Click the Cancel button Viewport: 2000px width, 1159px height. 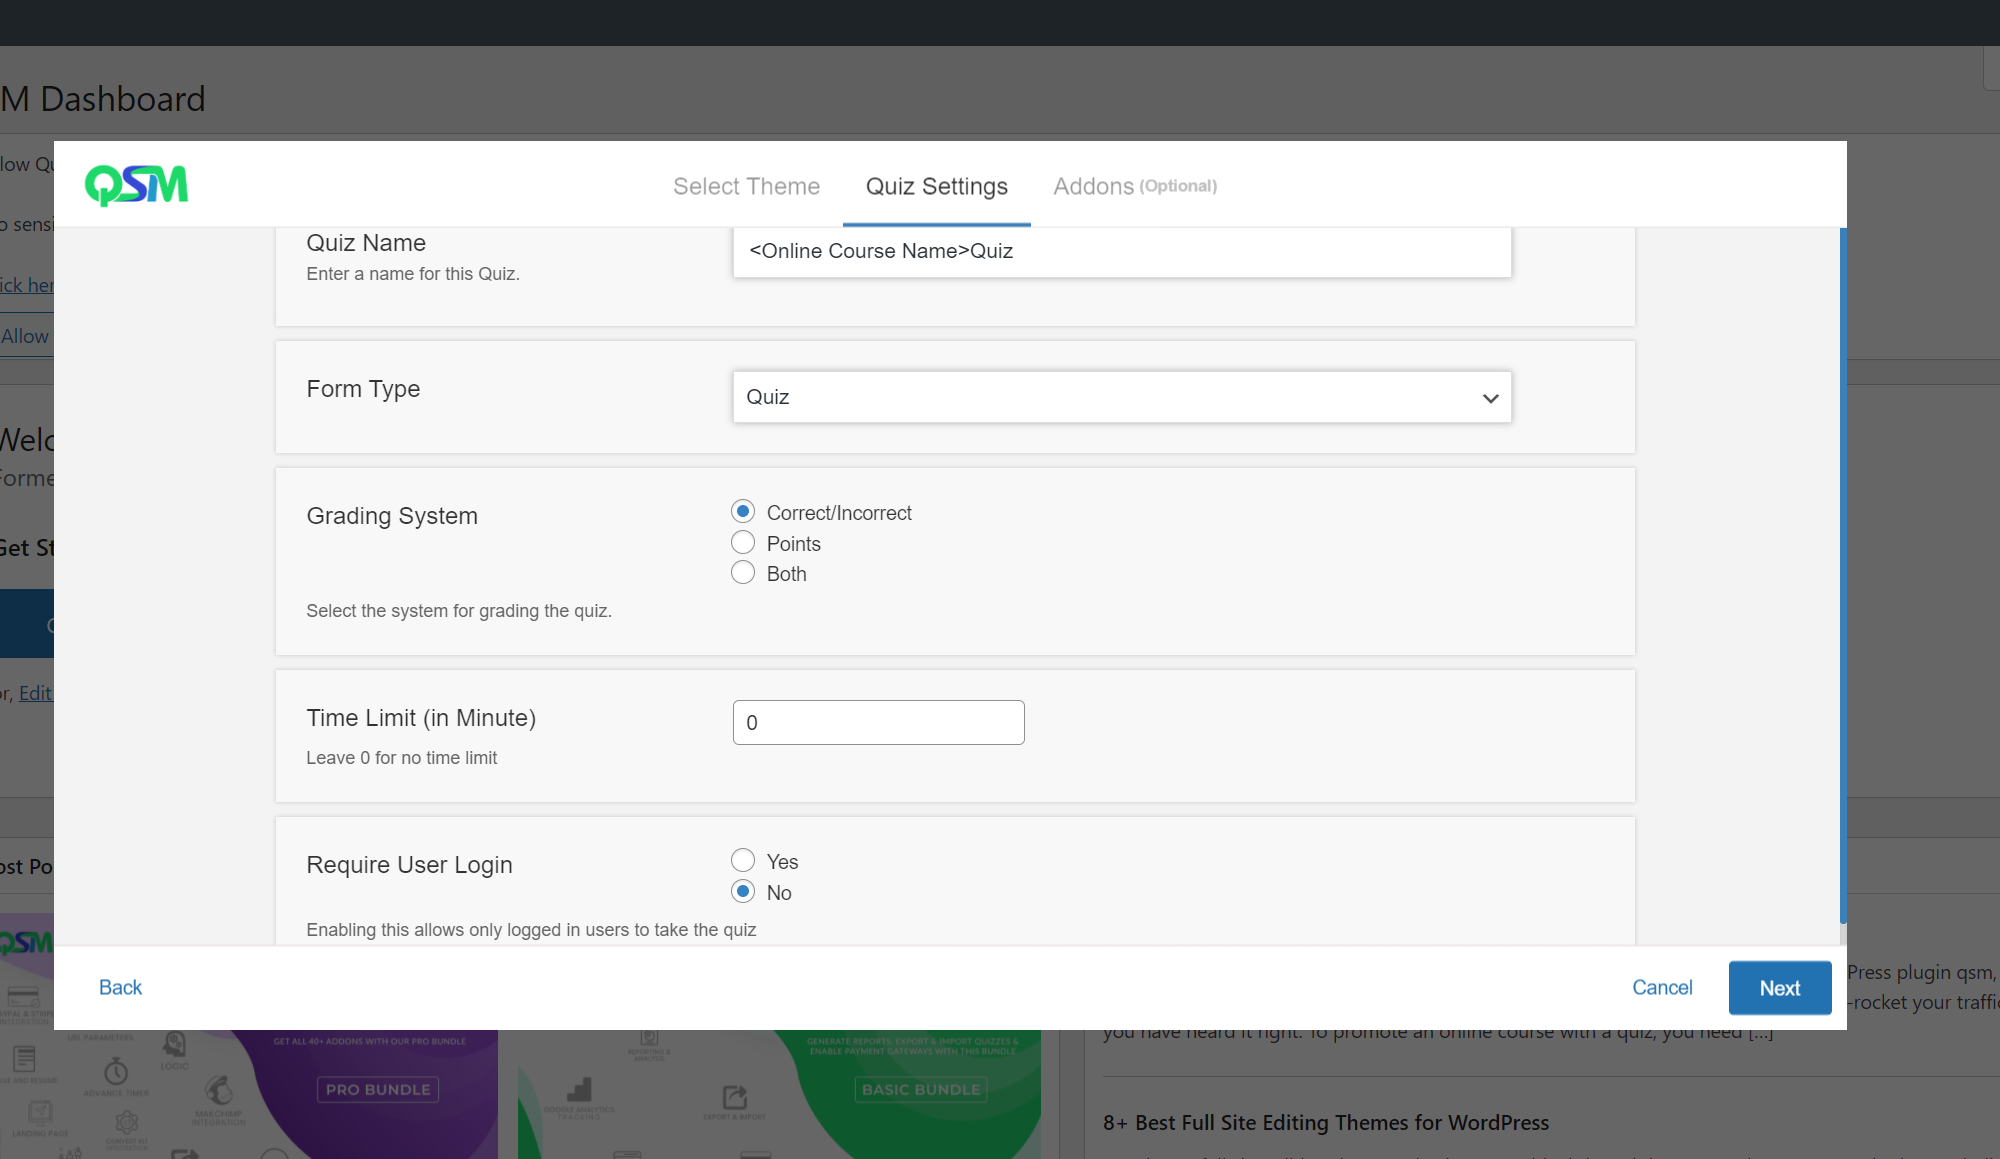(x=1662, y=987)
